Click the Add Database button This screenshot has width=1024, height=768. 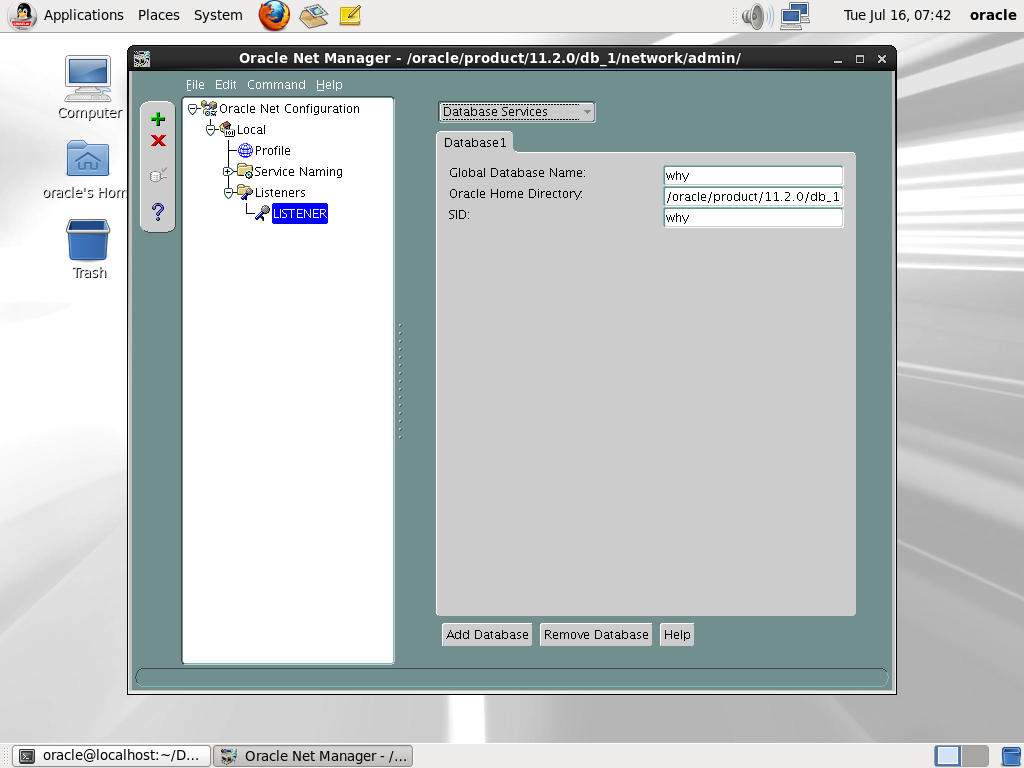tap(487, 635)
